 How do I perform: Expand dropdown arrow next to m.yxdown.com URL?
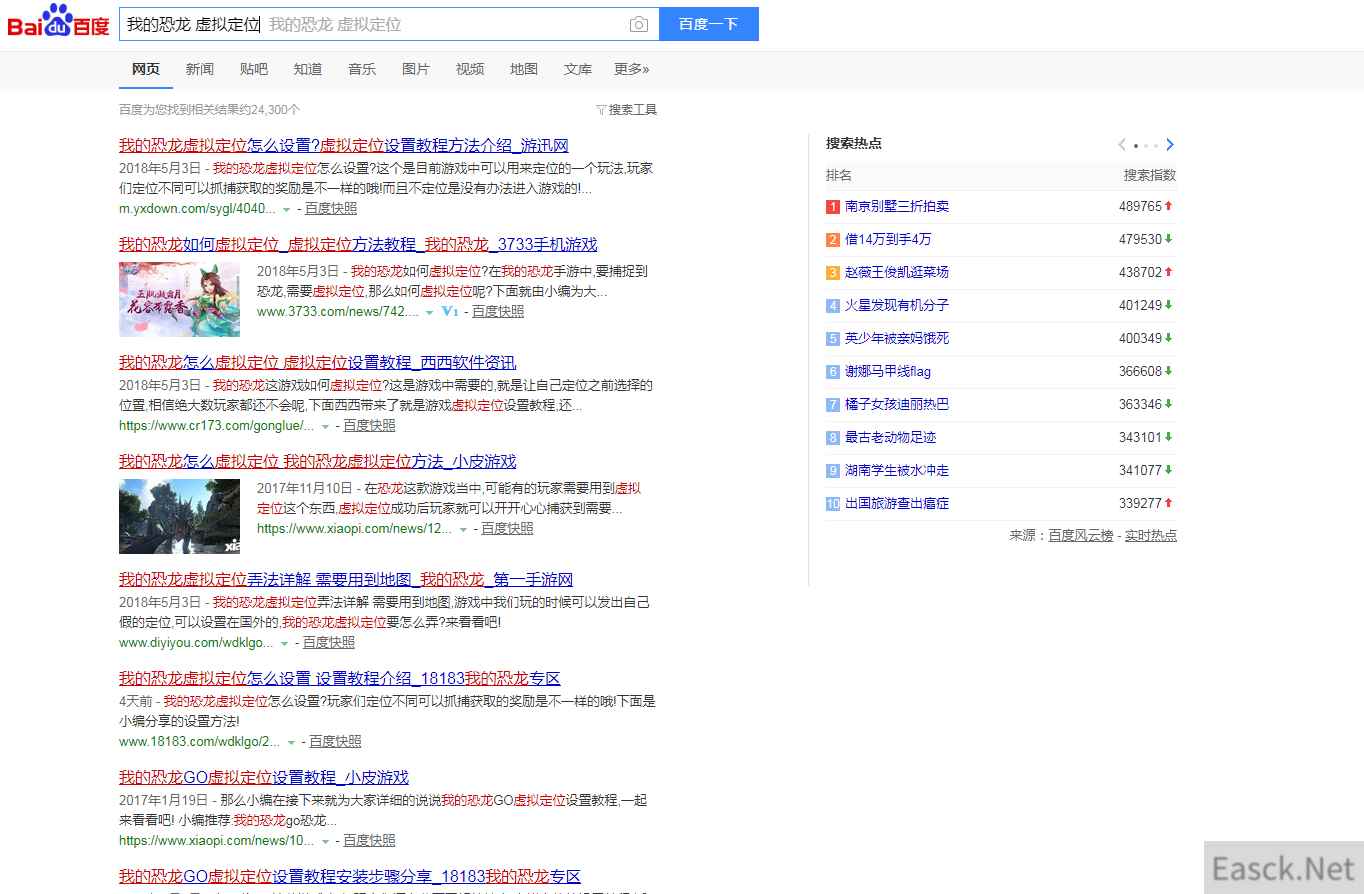[x=286, y=209]
